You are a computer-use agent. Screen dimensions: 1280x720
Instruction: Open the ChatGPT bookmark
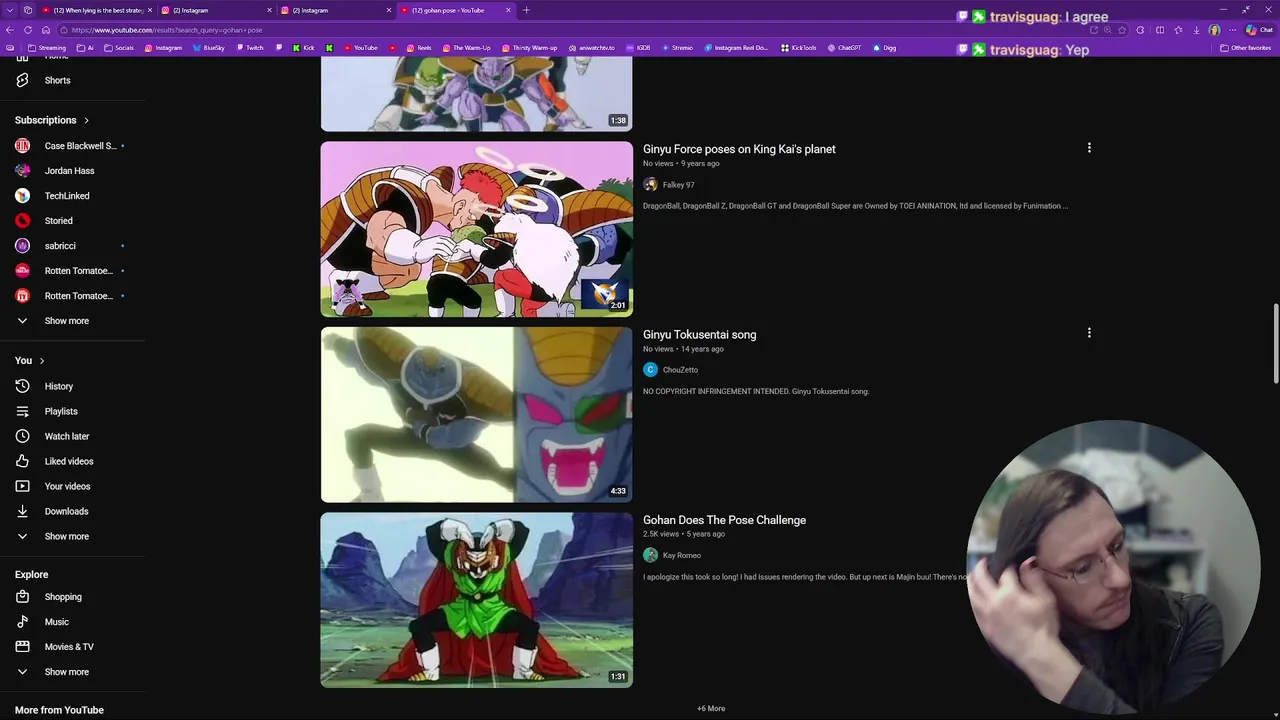click(843, 48)
